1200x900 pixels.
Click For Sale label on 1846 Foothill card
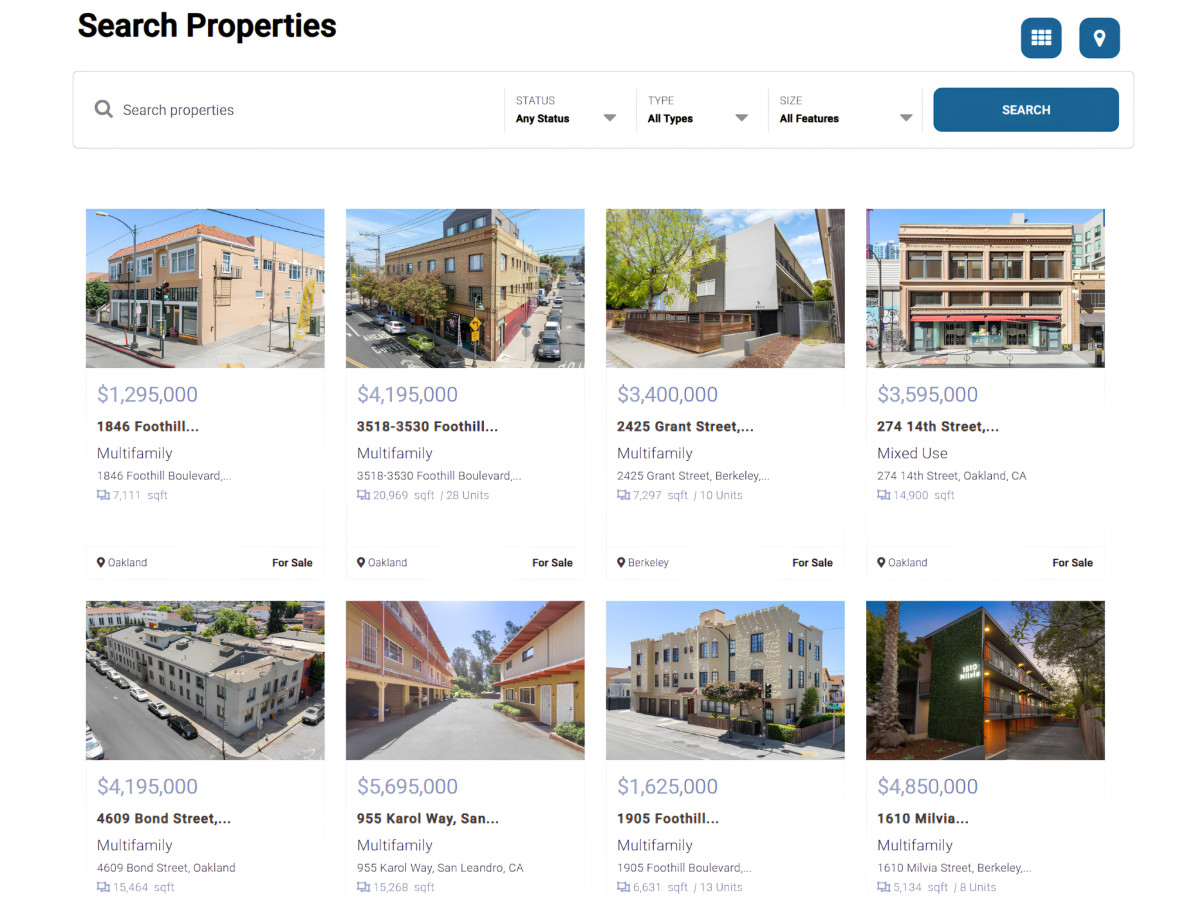tap(292, 563)
